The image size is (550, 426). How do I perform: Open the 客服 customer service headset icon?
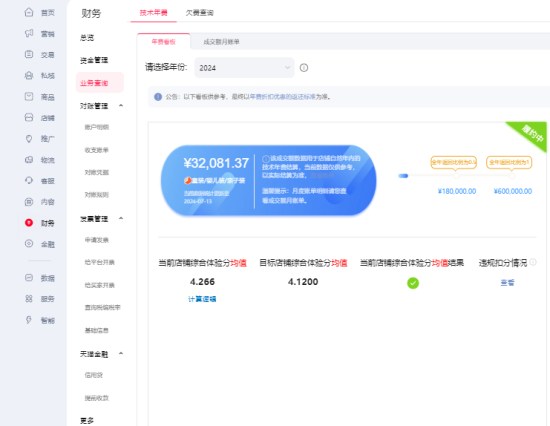click(29, 180)
